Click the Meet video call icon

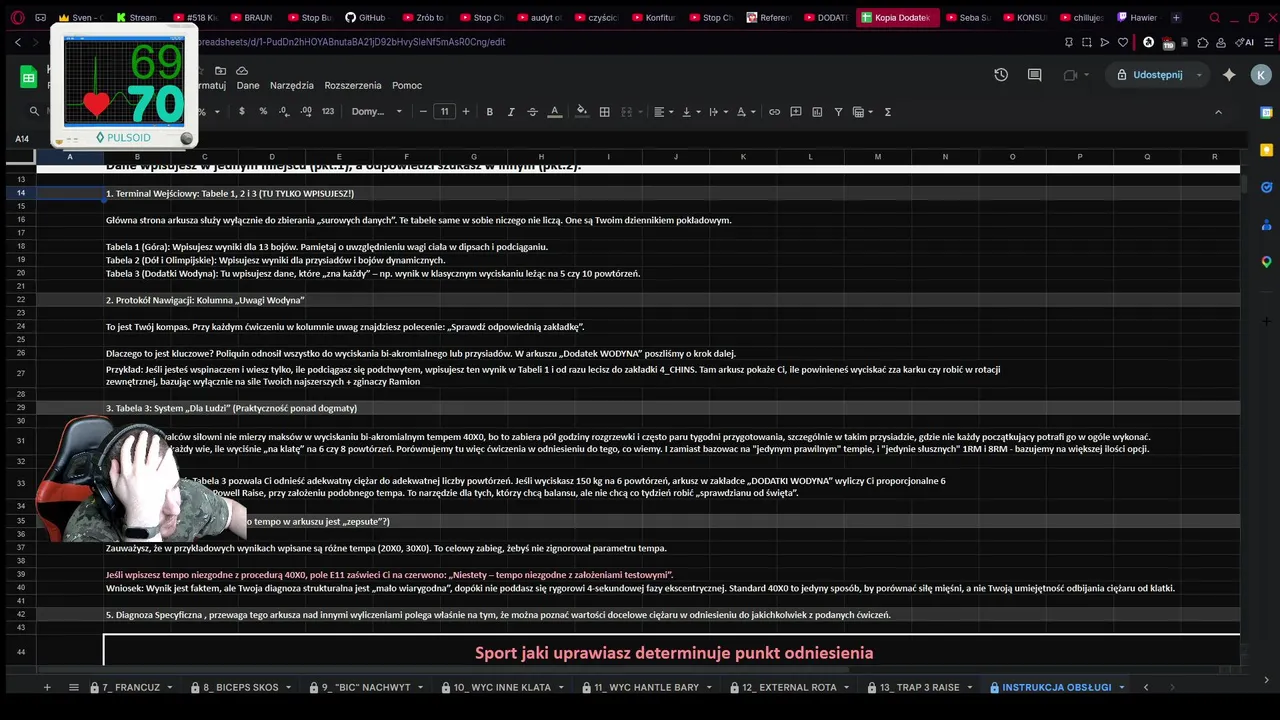(1070, 75)
